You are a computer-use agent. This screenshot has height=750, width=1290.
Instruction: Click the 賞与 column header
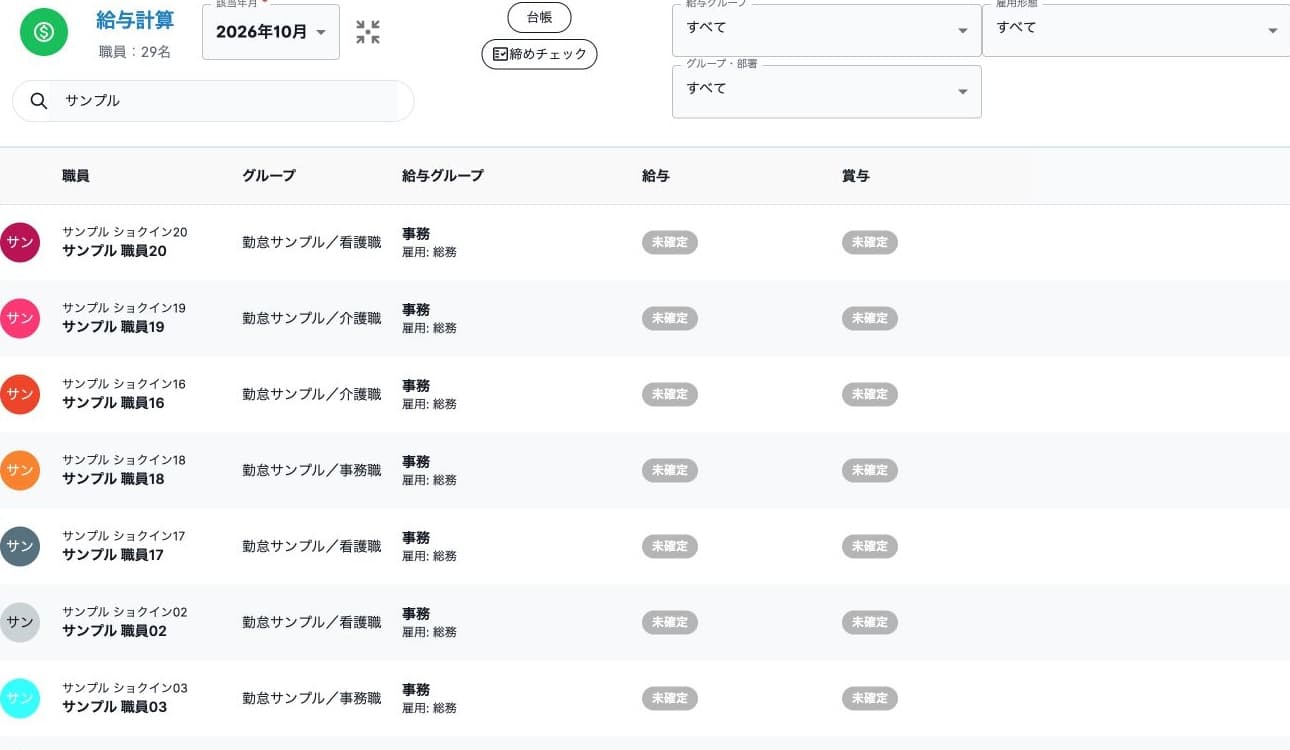tap(856, 176)
